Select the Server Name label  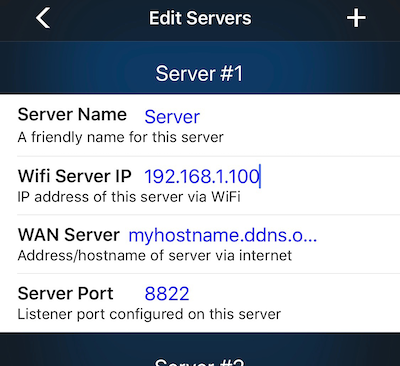(72, 114)
